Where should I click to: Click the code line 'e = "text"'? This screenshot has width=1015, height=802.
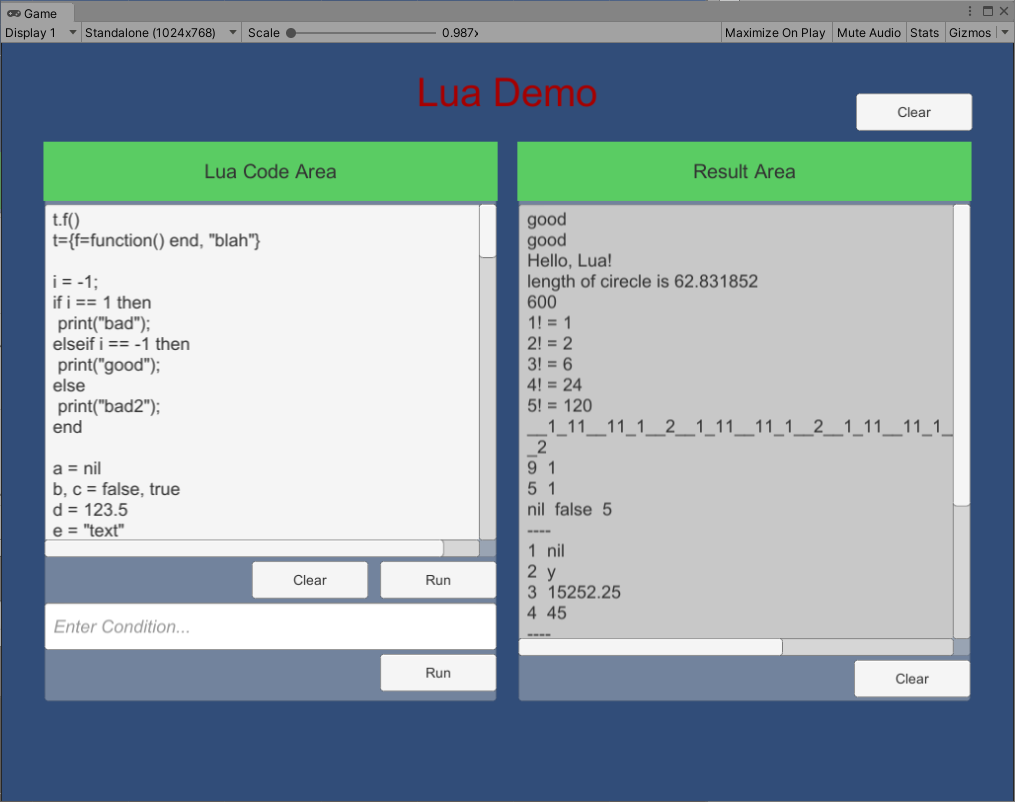(x=89, y=531)
